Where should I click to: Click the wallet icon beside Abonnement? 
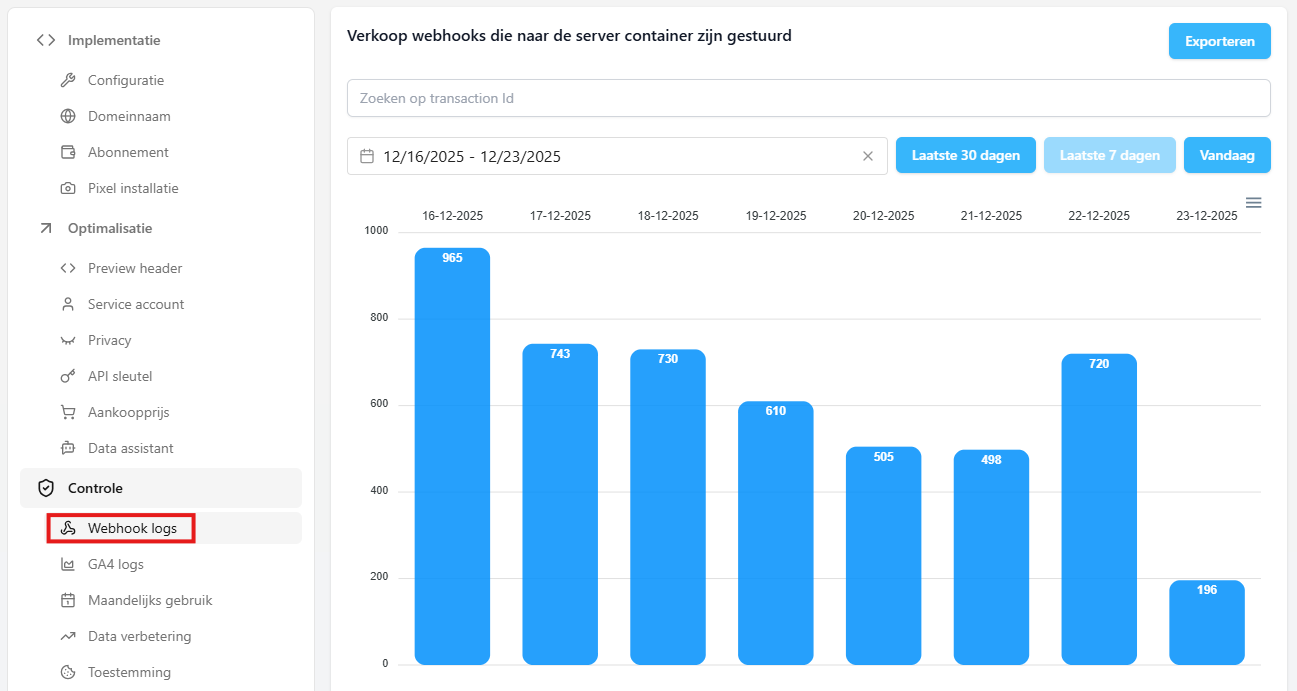pyautogui.click(x=68, y=152)
